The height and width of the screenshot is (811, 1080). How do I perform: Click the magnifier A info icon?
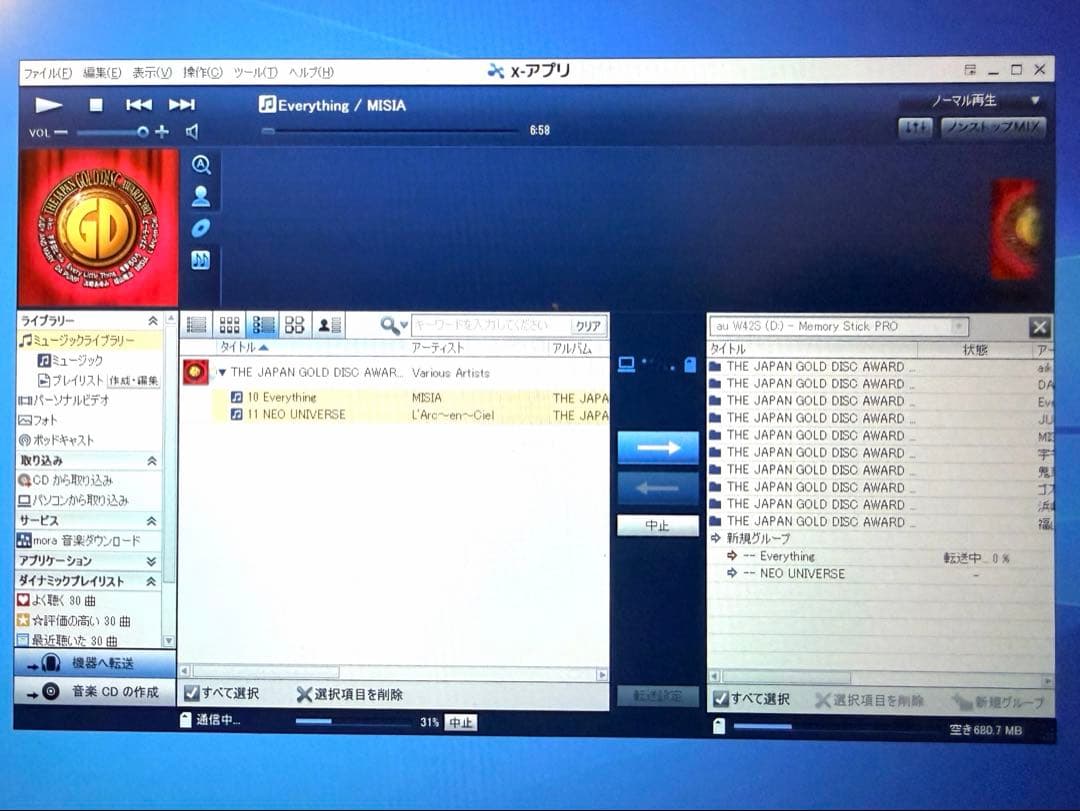200,165
